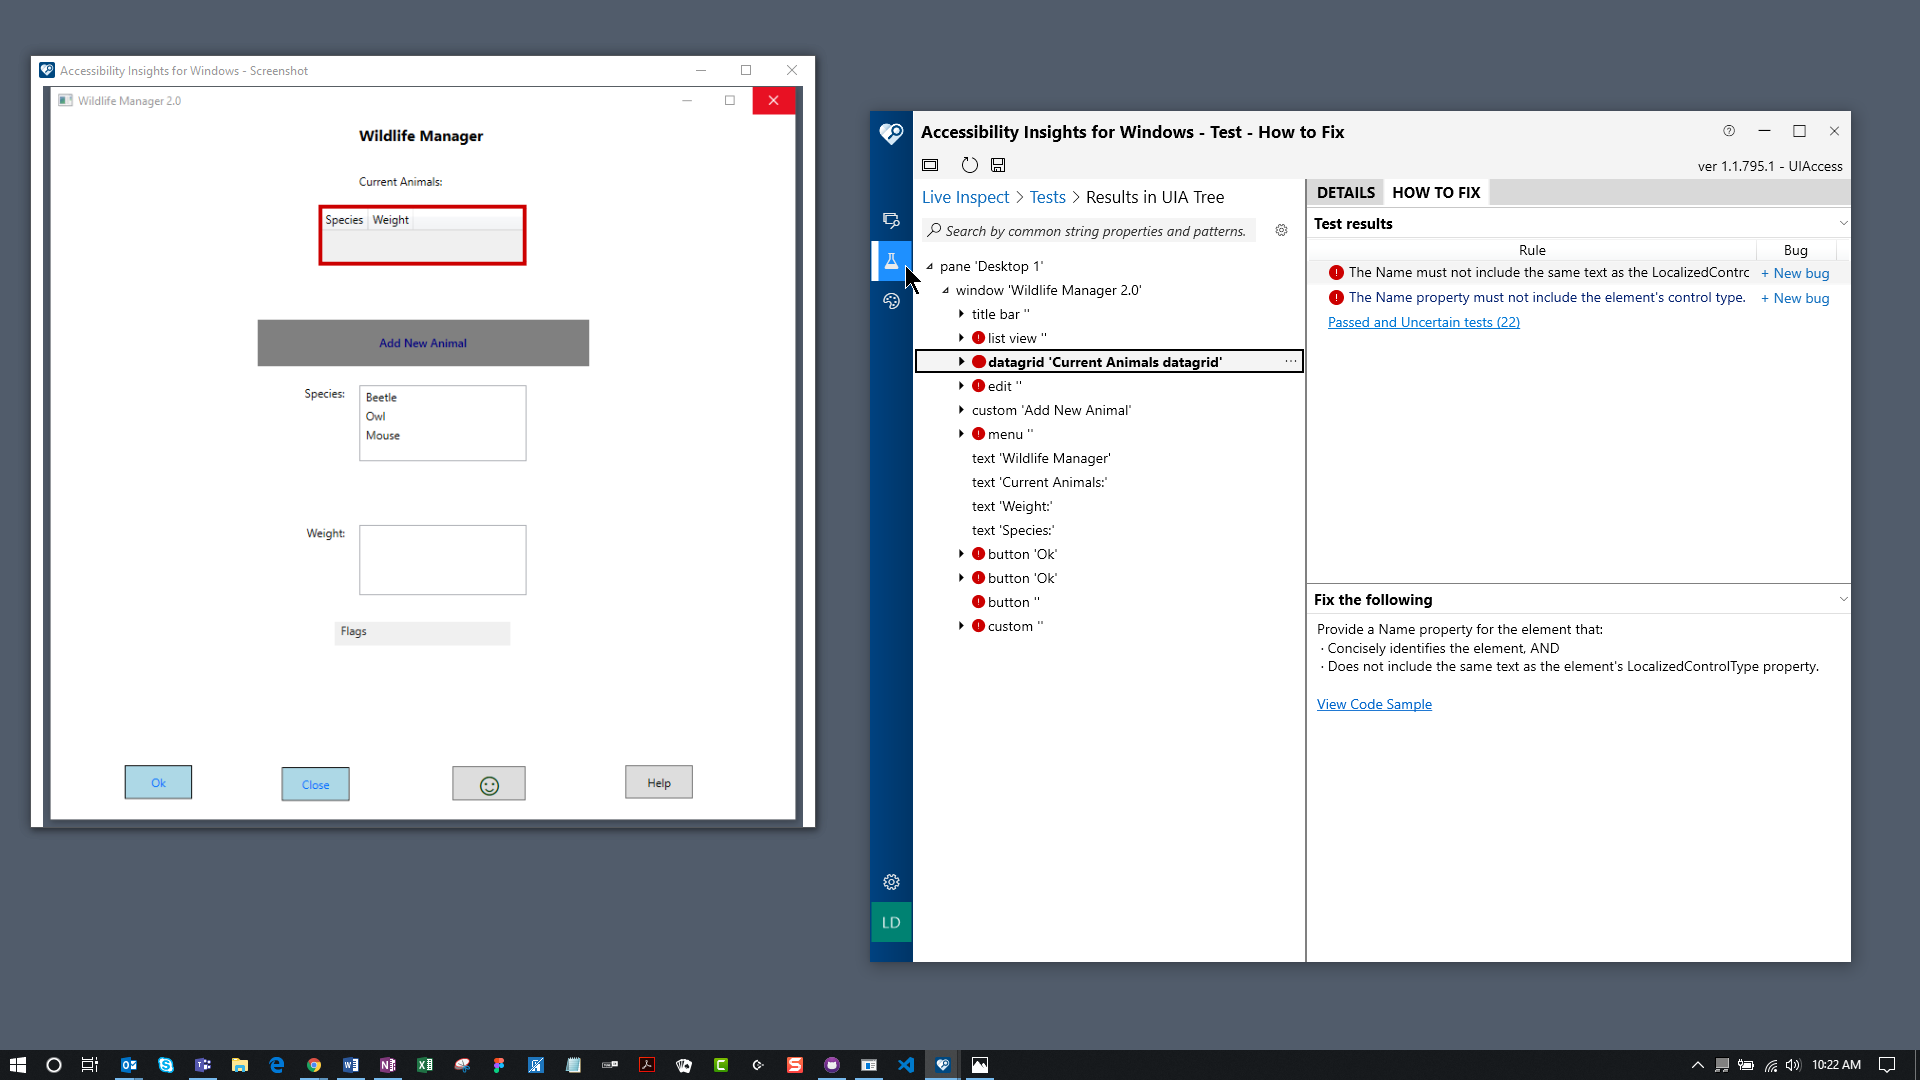1920x1080 pixels.
Task: Open Settings gear at the sidebar bottom
Action: [891, 882]
